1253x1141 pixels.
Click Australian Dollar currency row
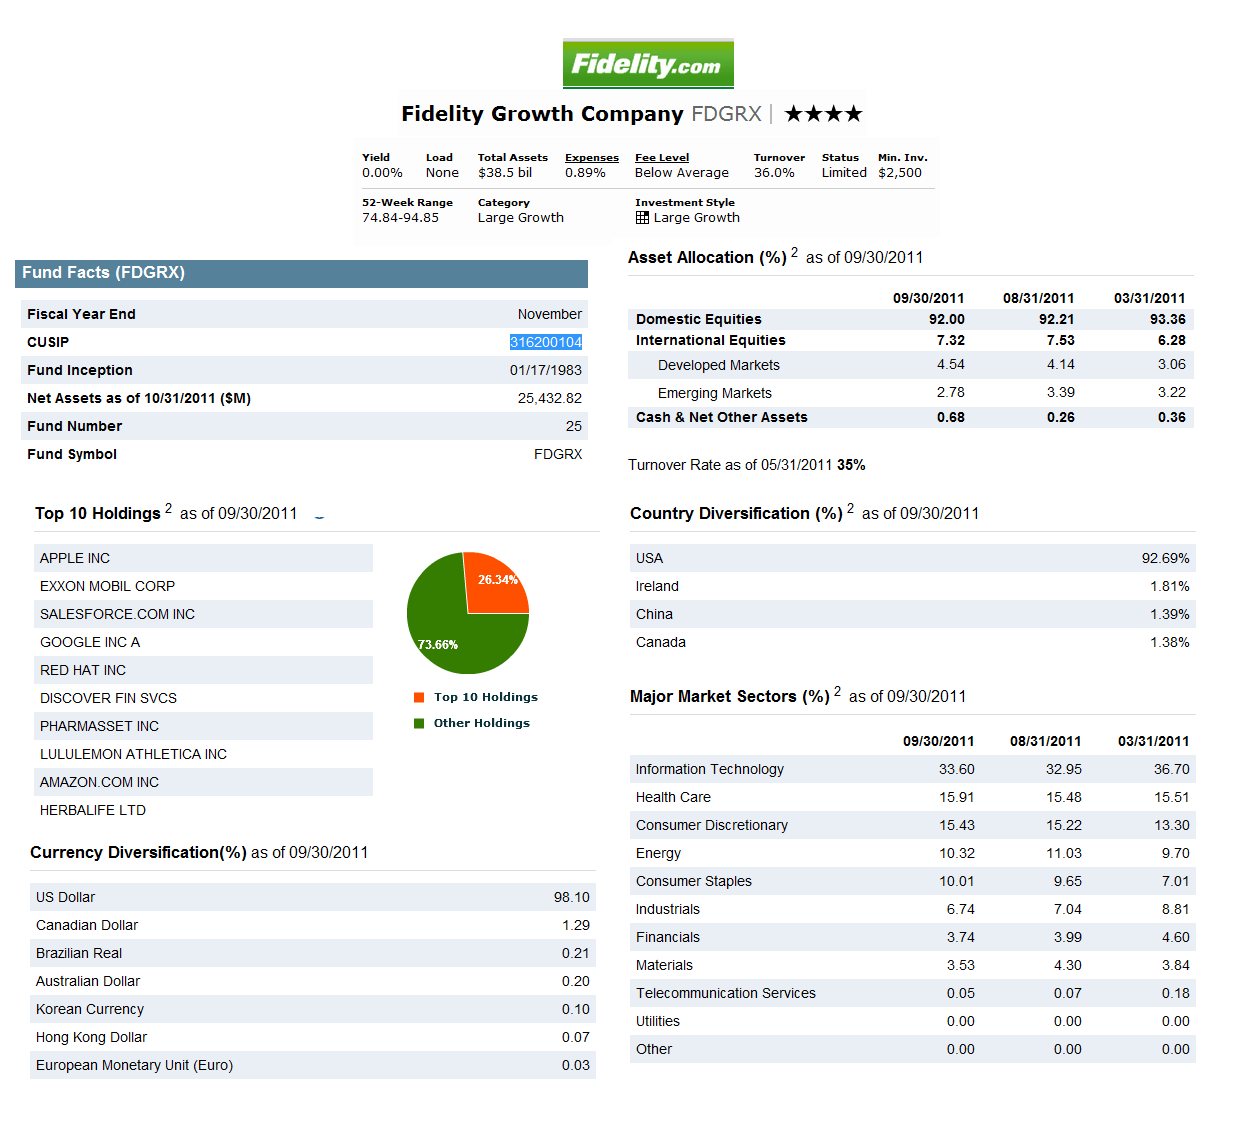tap(313, 981)
